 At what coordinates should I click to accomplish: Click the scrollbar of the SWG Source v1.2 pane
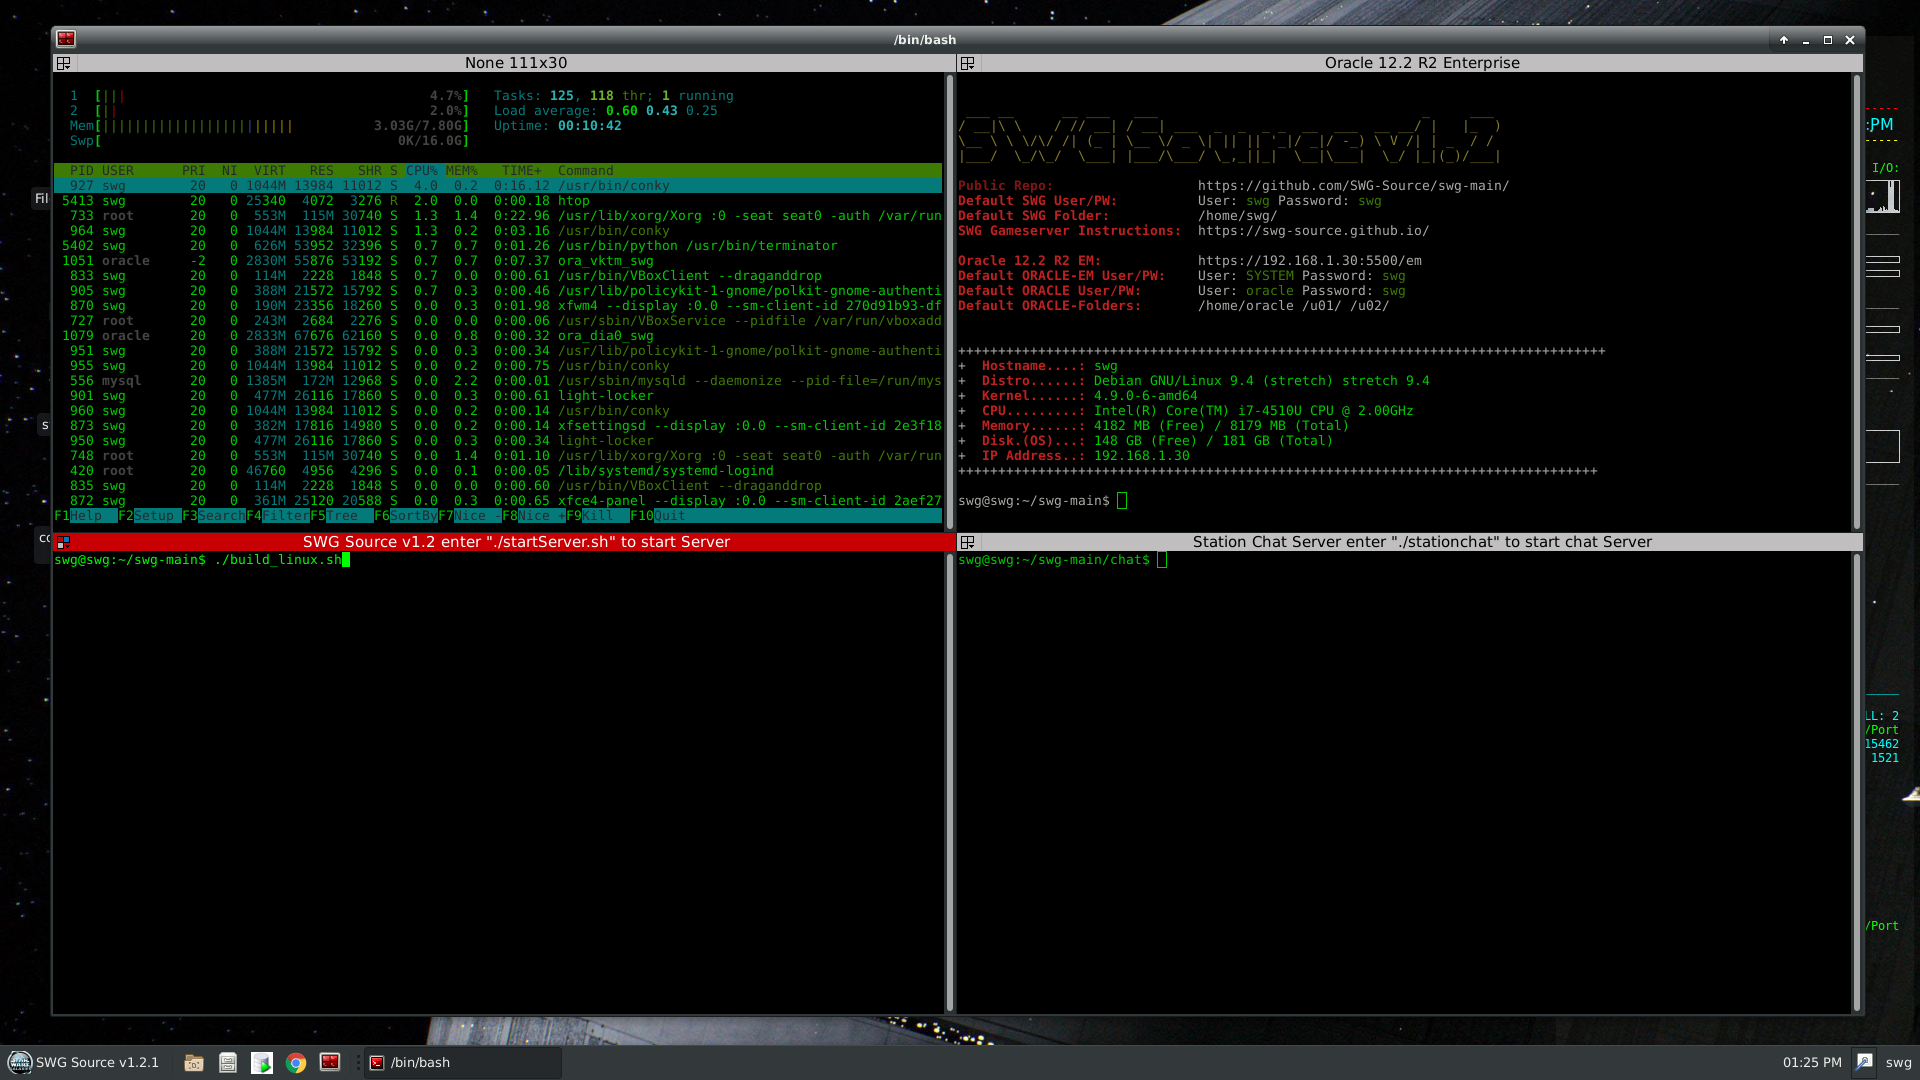coord(949,782)
